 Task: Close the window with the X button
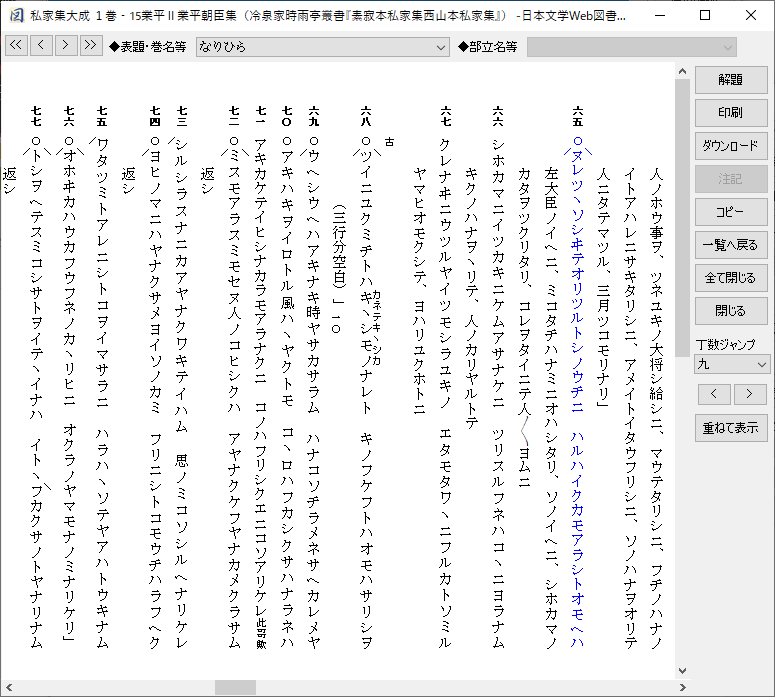(x=751, y=15)
